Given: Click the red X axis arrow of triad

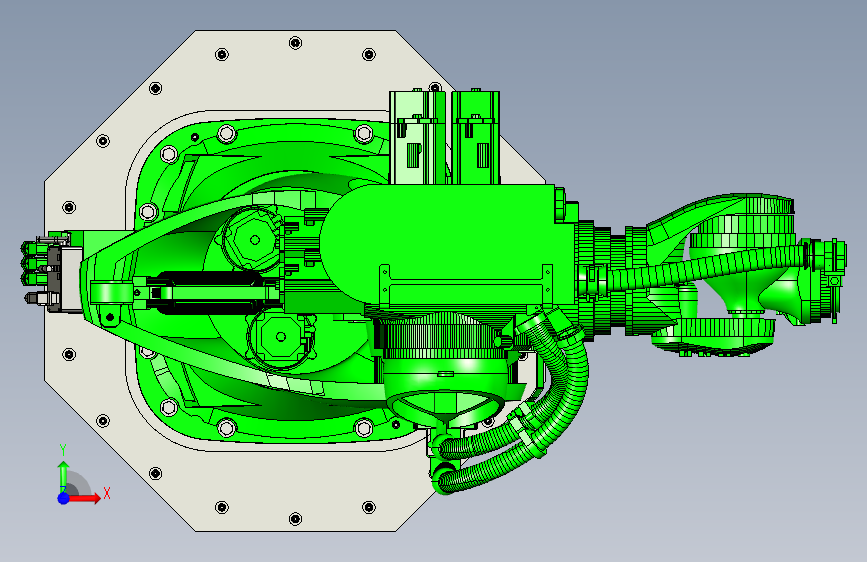Looking at the screenshot, I should (86, 498).
